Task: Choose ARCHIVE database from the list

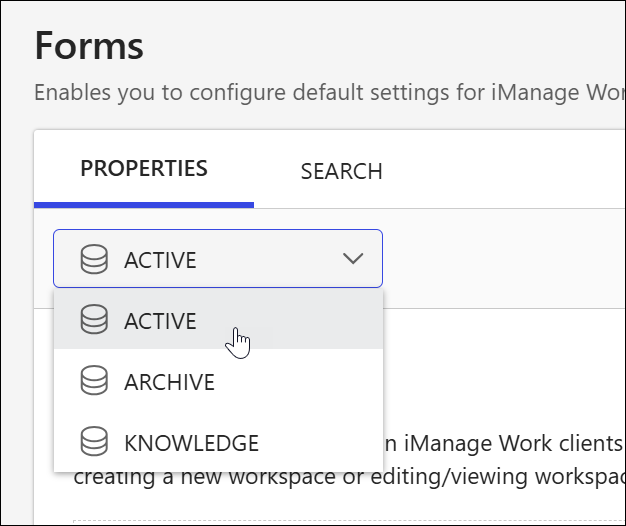Action: pos(218,381)
